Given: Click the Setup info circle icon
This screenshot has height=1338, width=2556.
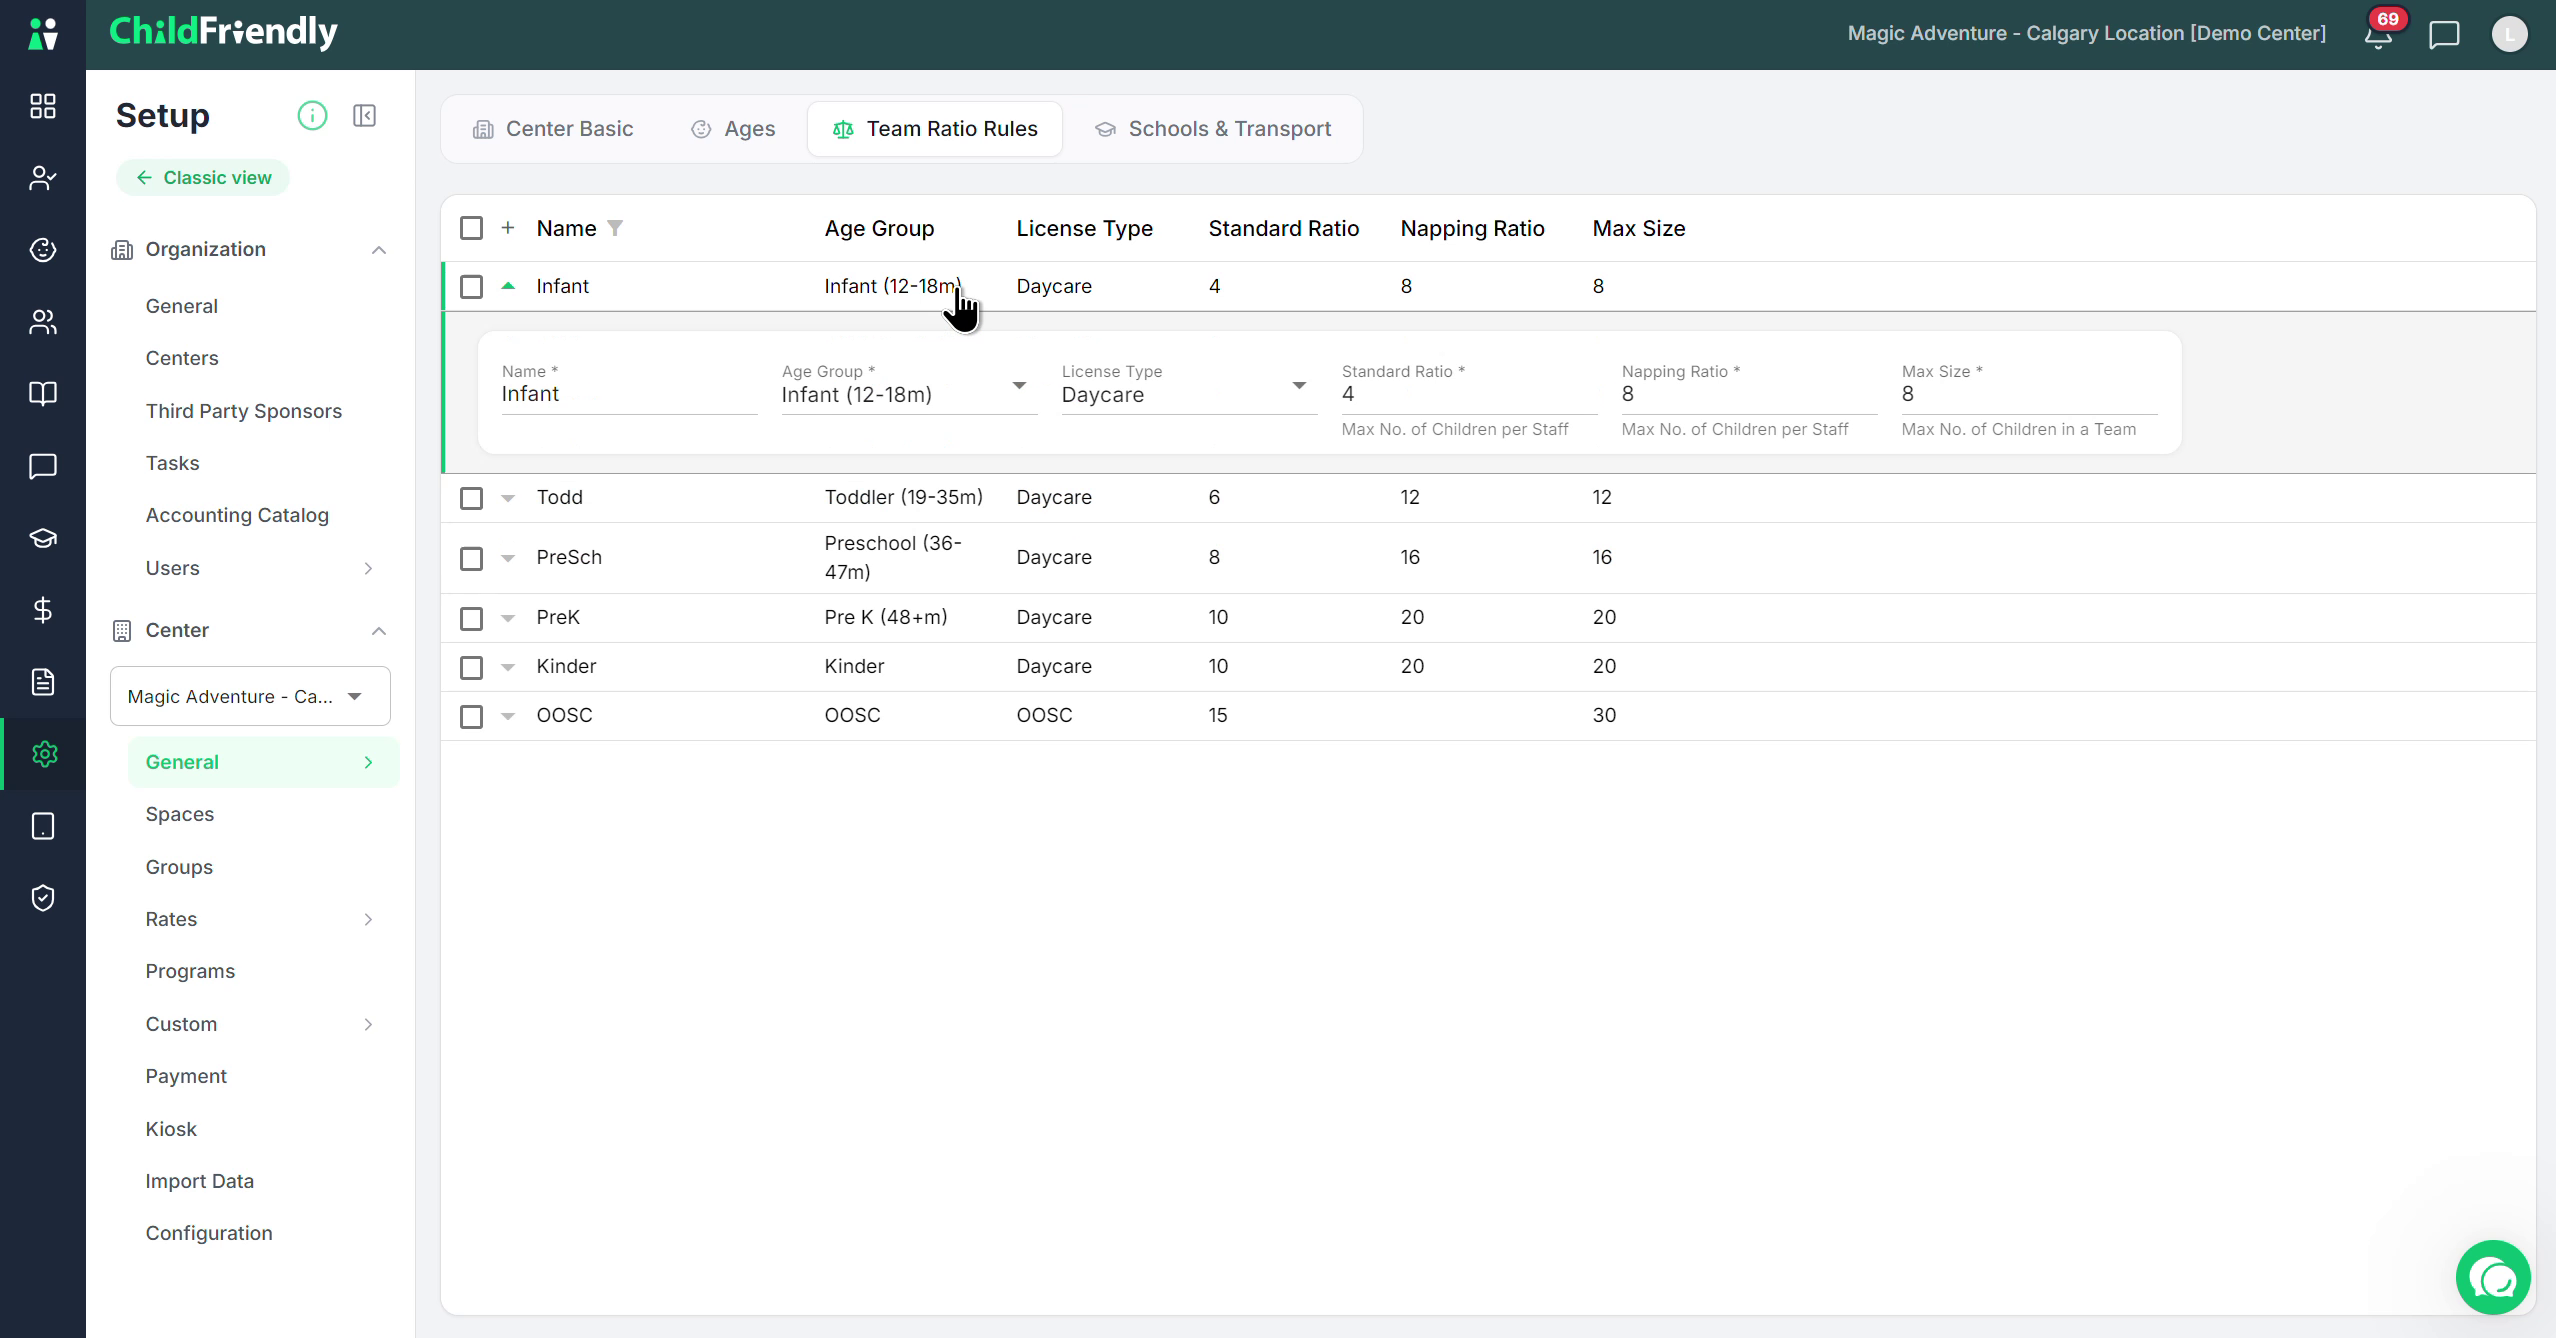Looking at the screenshot, I should tap(312, 116).
